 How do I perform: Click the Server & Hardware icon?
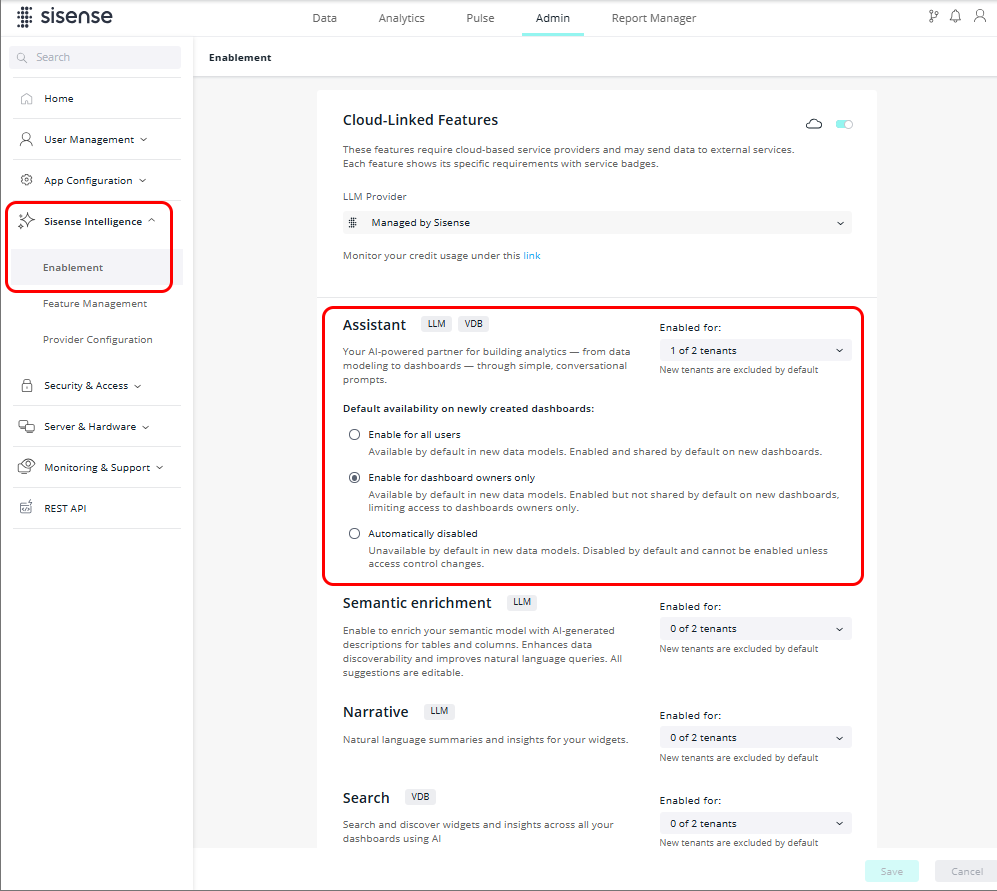point(26,426)
